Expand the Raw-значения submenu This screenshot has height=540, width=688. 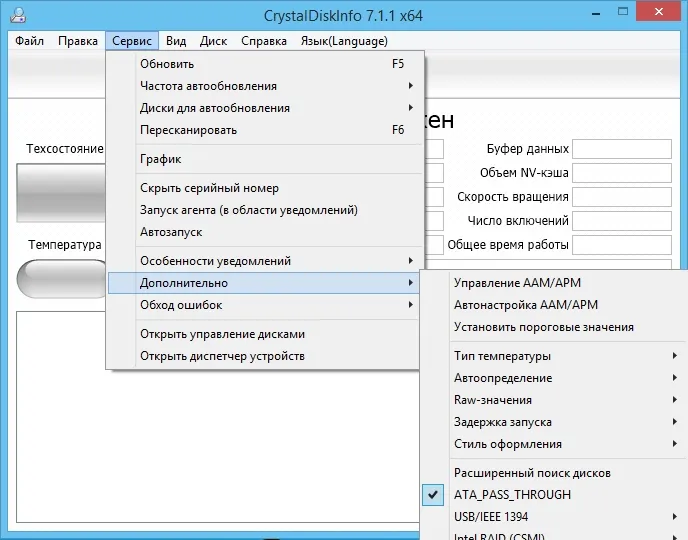554,400
